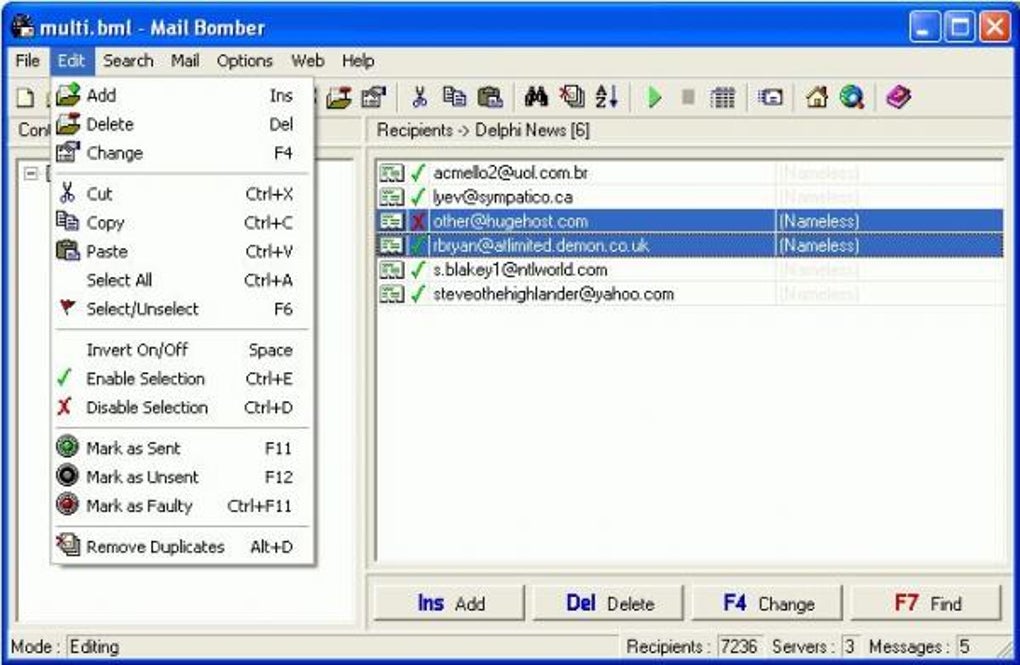This screenshot has width=1020, height=665.
Task: Collapse the tree node with the minus box
Action: click(x=31, y=174)
